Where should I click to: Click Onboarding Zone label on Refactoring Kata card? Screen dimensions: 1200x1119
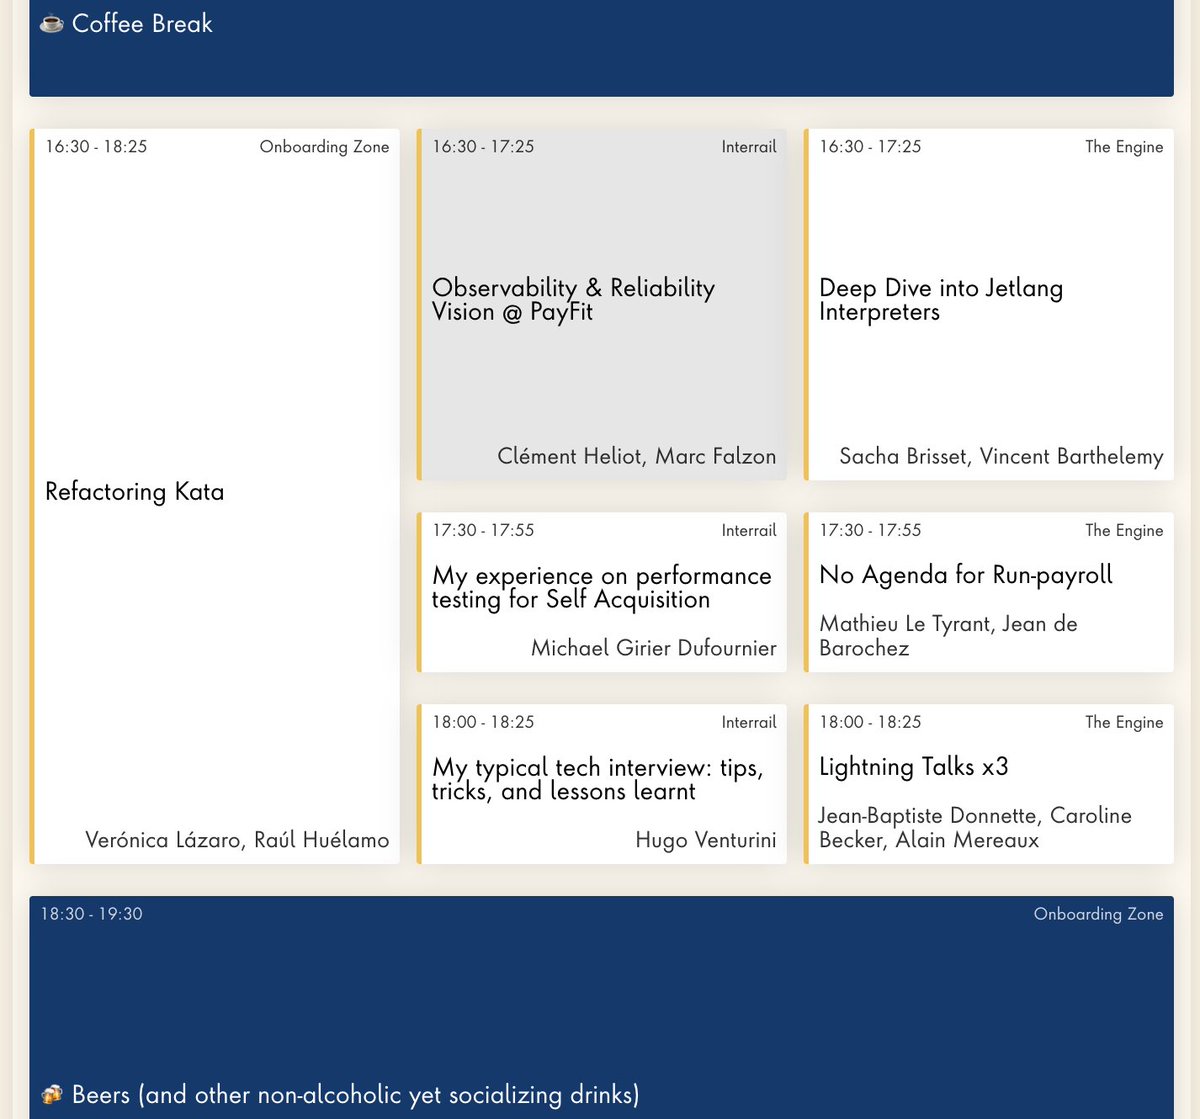(324, 147)
